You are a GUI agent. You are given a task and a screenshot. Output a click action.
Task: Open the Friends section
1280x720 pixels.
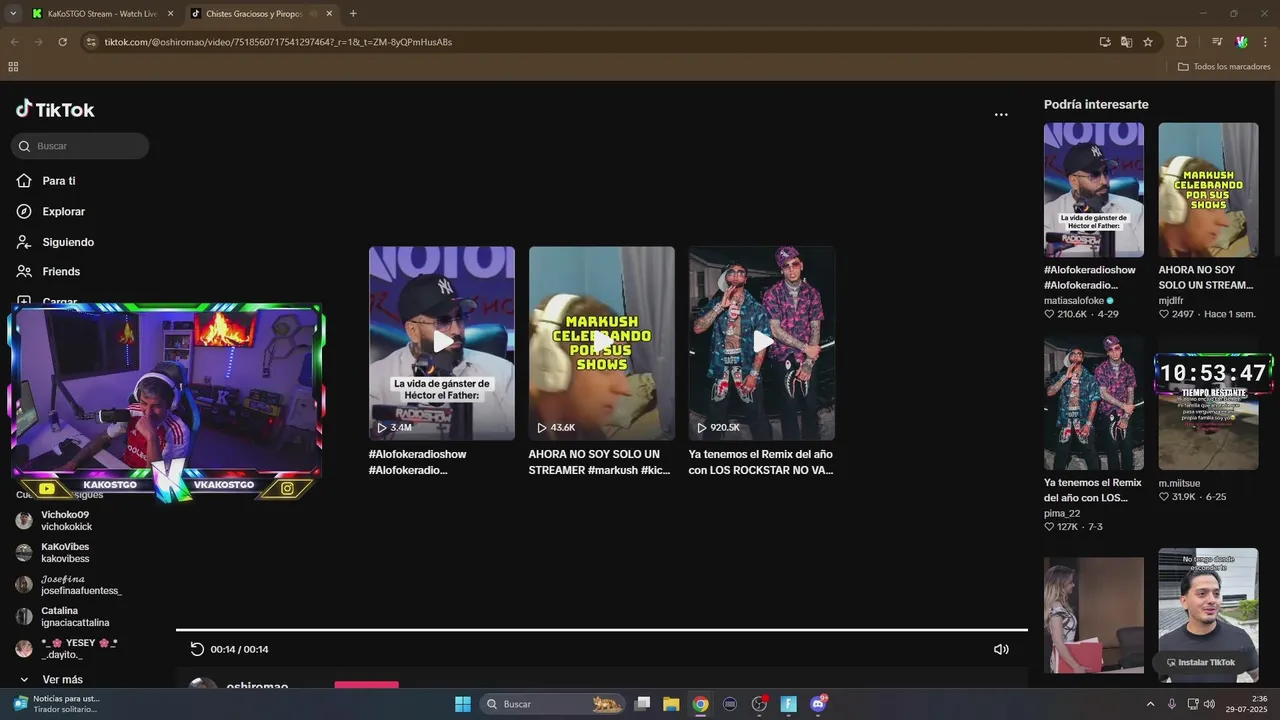[48, 272]
